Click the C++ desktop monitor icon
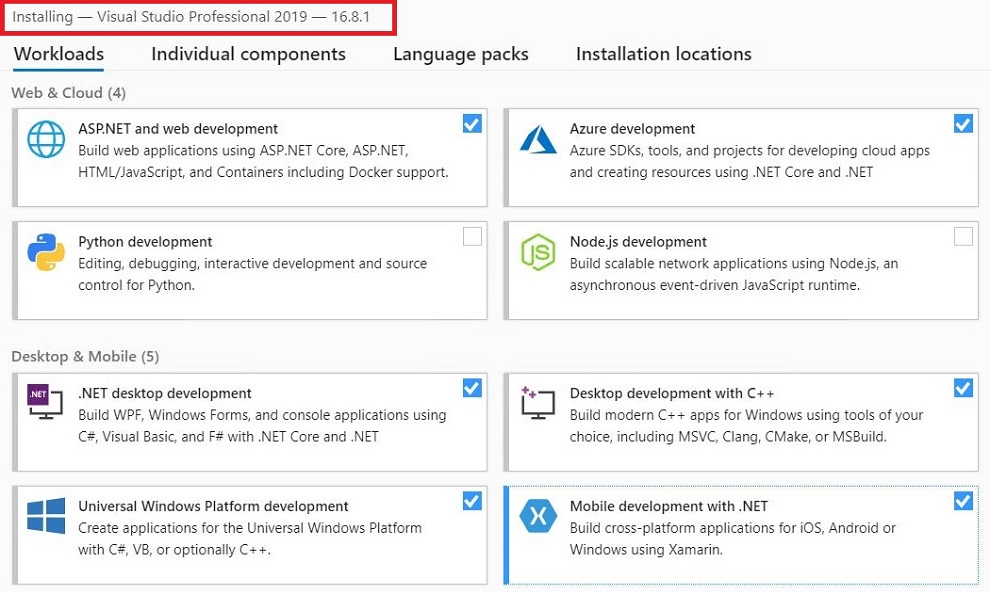990x592 pixels. coord(537,403)
